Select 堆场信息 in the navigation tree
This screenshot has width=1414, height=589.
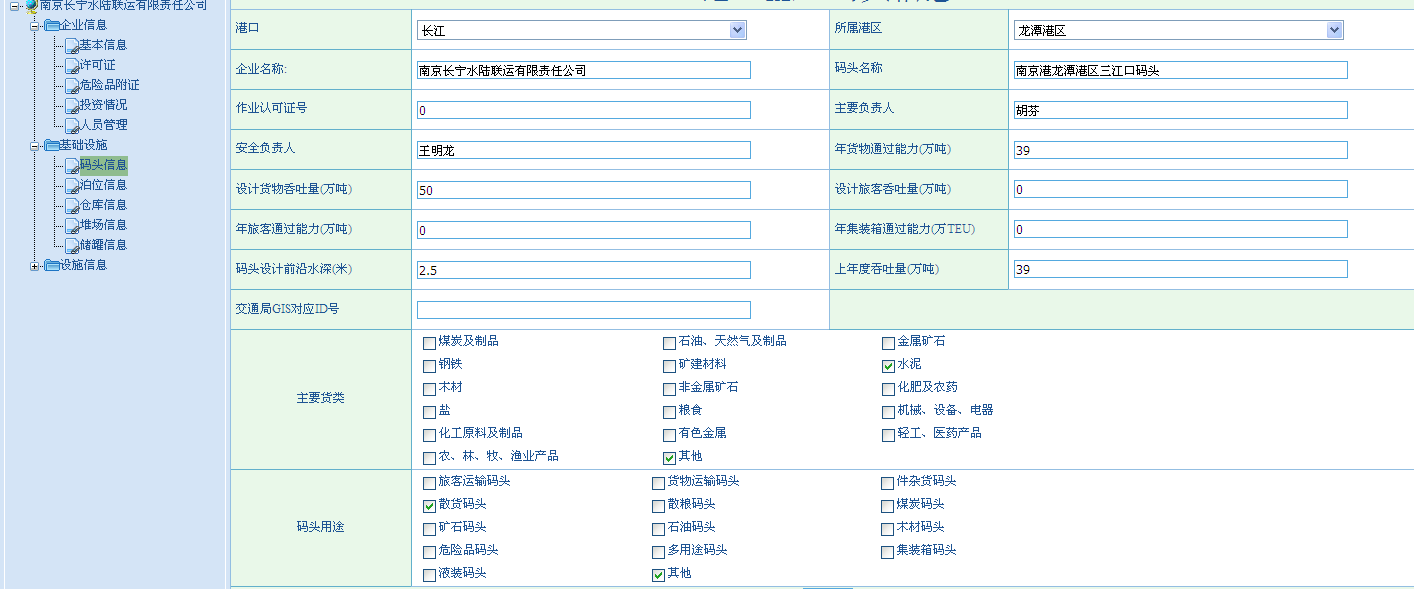point(103,225)
